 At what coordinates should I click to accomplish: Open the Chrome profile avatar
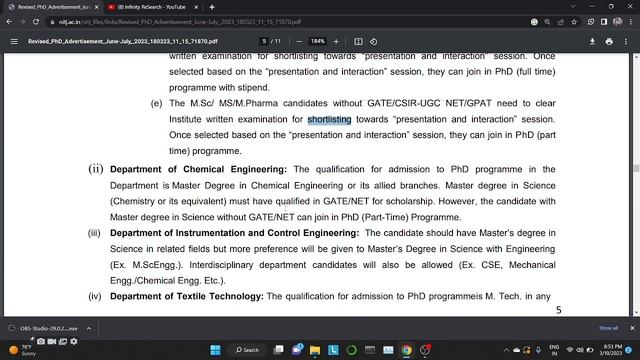tap(617, 22)
